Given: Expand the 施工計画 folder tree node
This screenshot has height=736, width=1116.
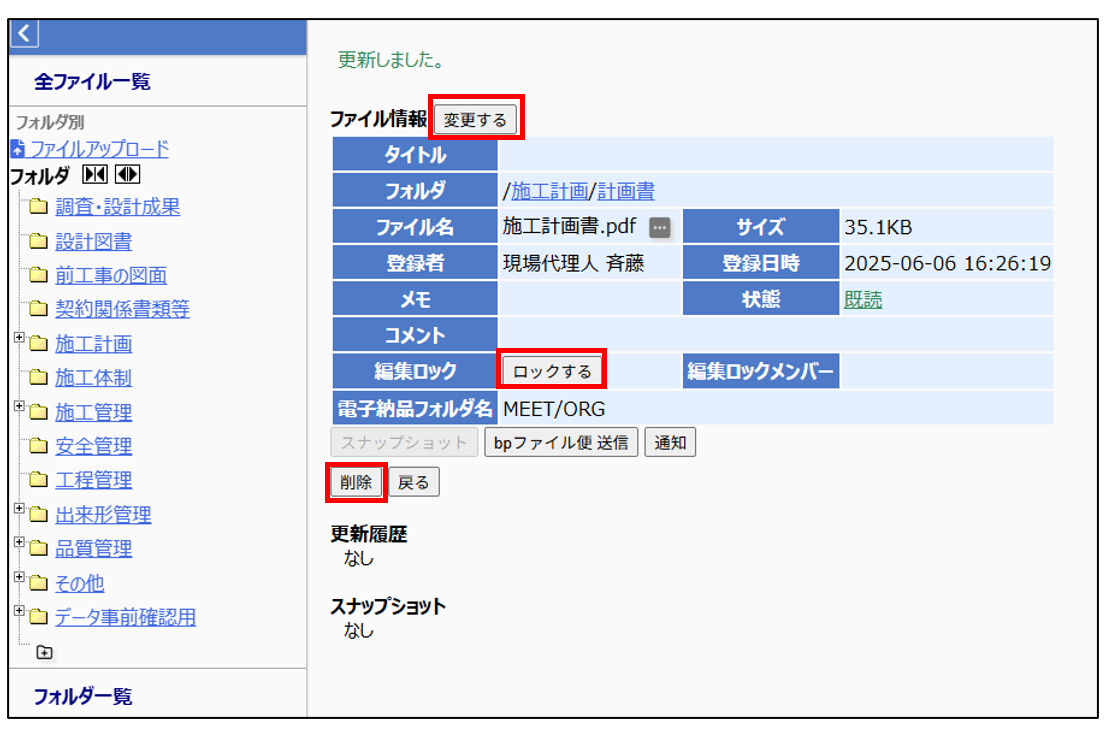Looking at the screenshot, I should tap(19, 338).
